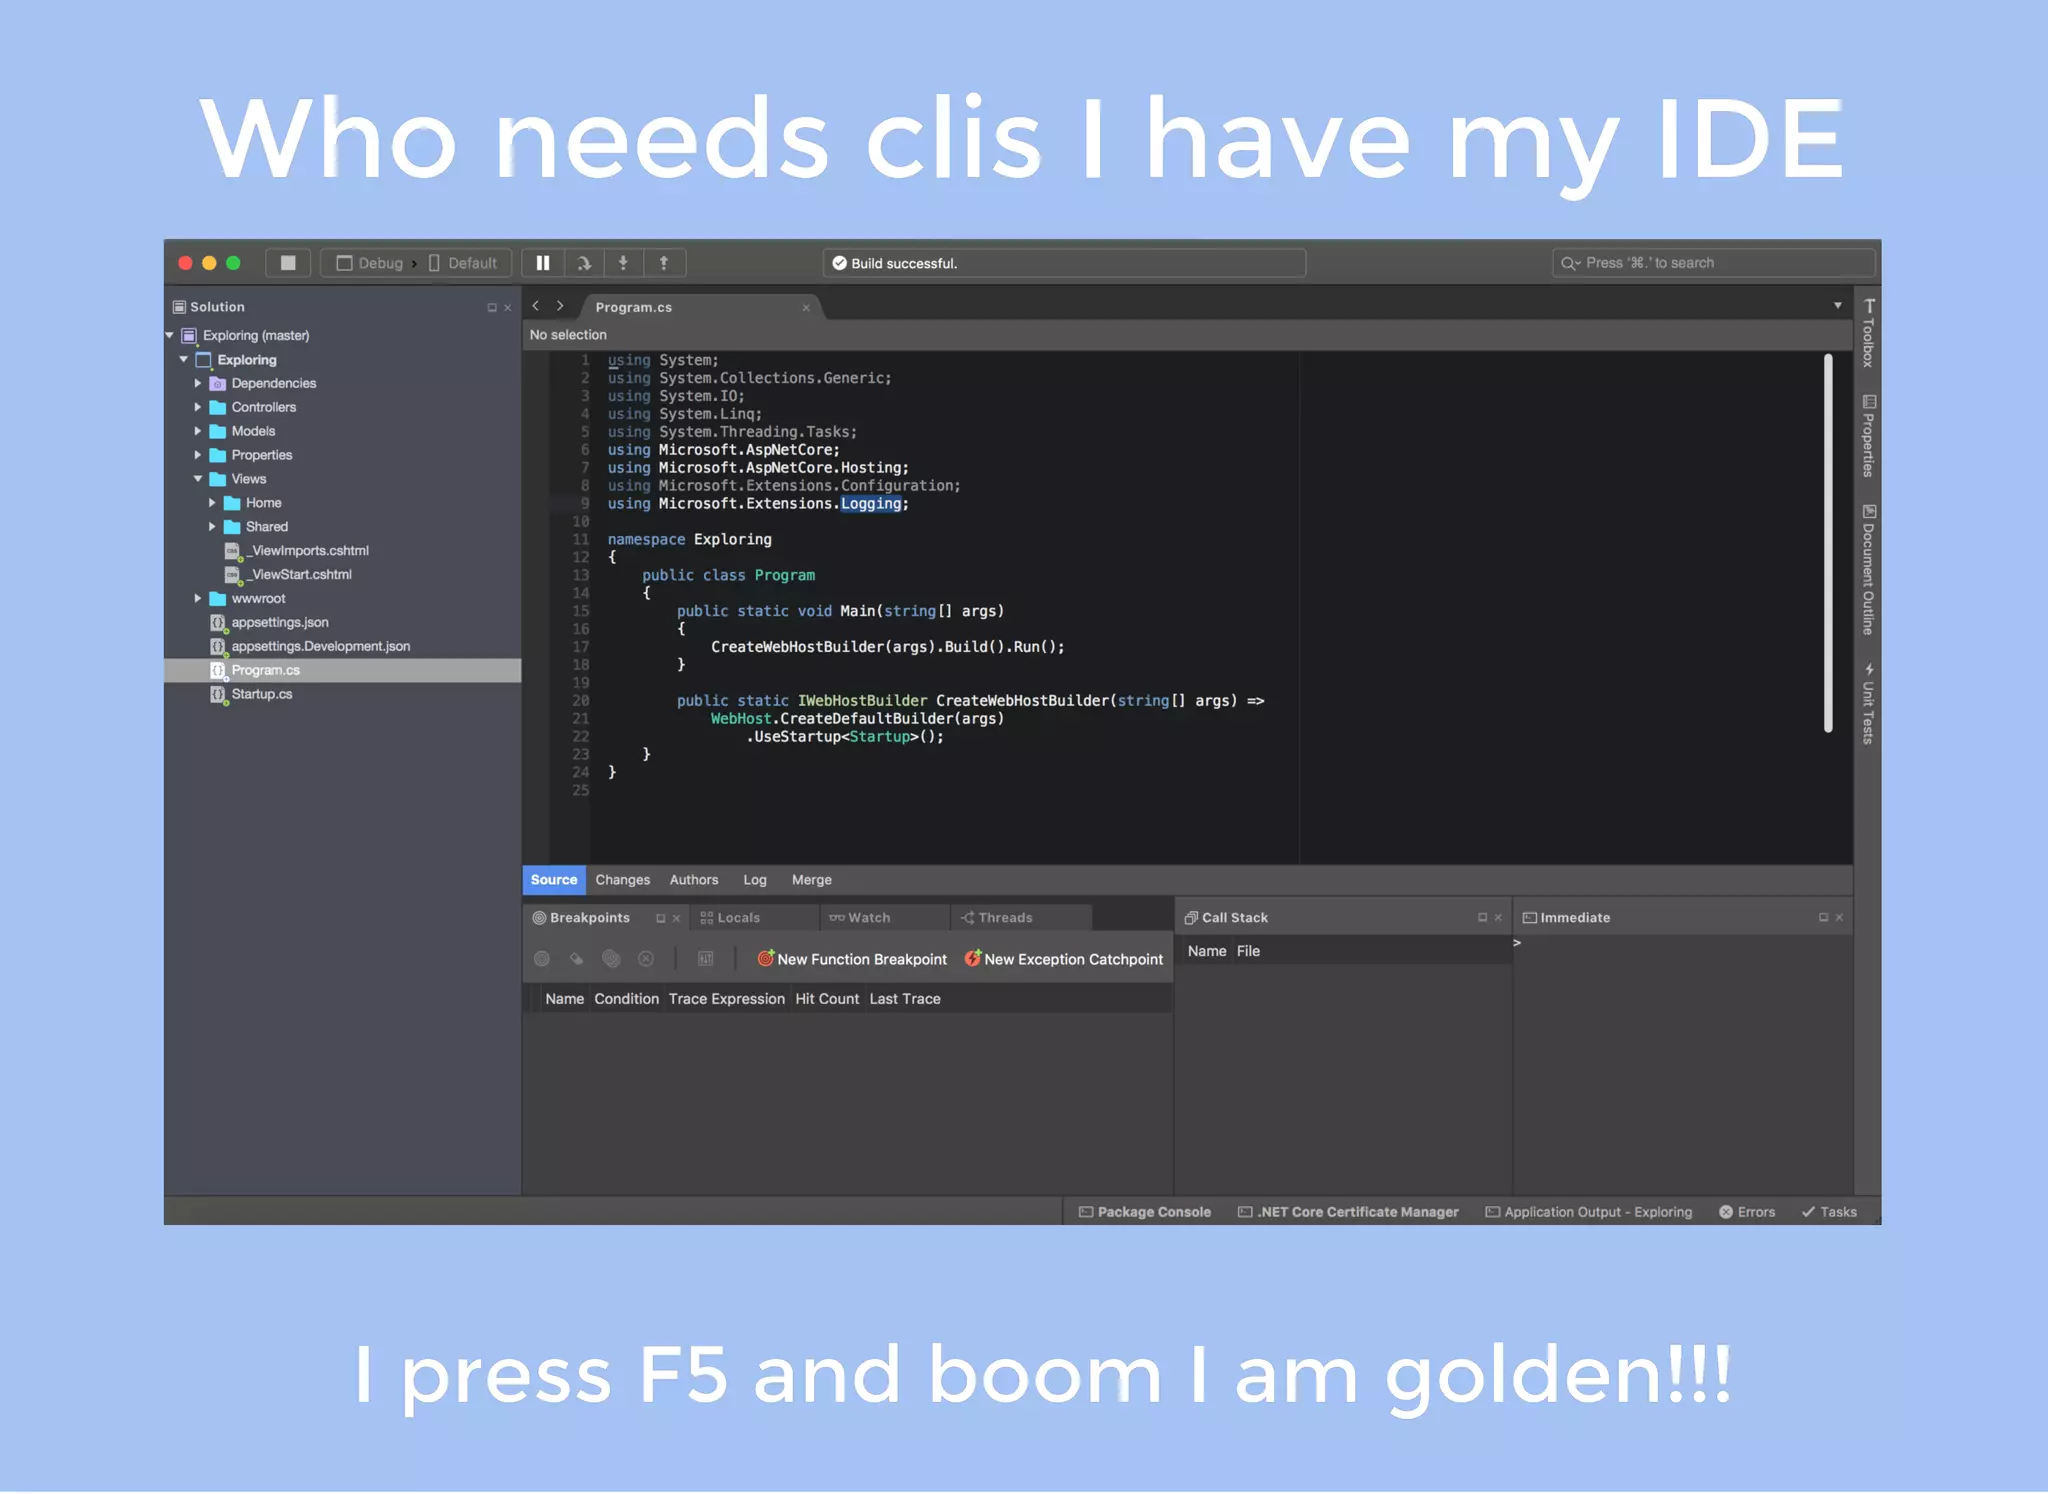Image resolution: width=2048 pixels, height=1494 pixels.
Task: Click New Exception Catchpoint button
Action: click(x=1064, y=959)
